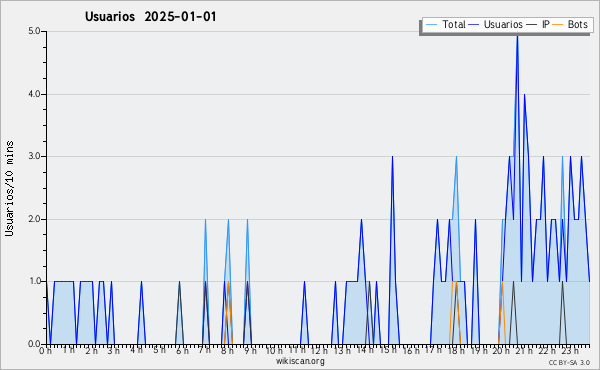Click the 3.0 spike near 15 h
Screen dimensions: 600x370
[x=392, y=158]
